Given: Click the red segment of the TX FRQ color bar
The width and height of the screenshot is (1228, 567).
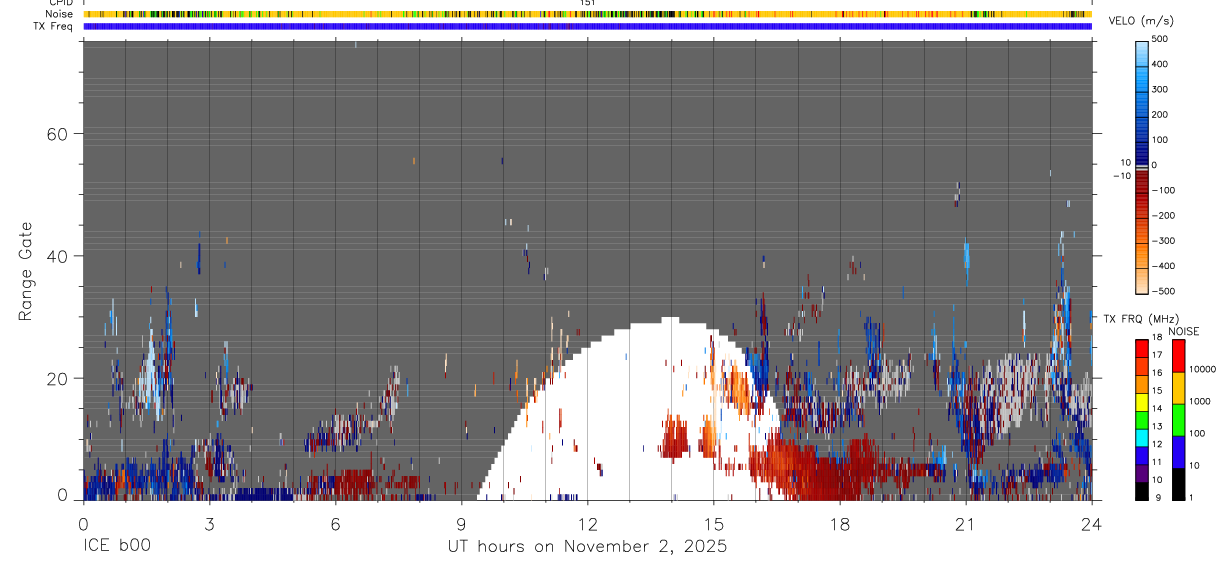Looking at the screenshot, I should 1142,348.
